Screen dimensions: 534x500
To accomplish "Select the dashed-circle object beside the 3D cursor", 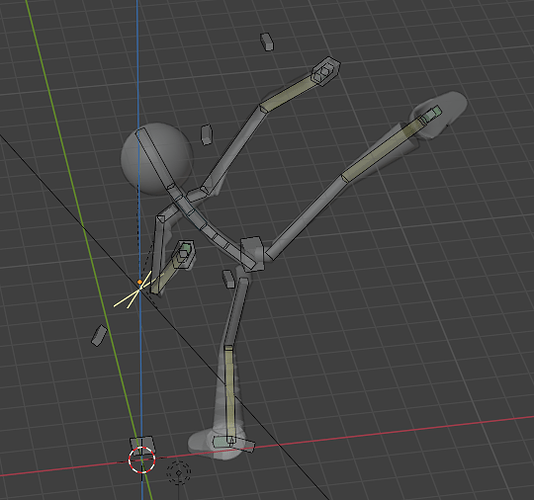I will coord(178,472).
